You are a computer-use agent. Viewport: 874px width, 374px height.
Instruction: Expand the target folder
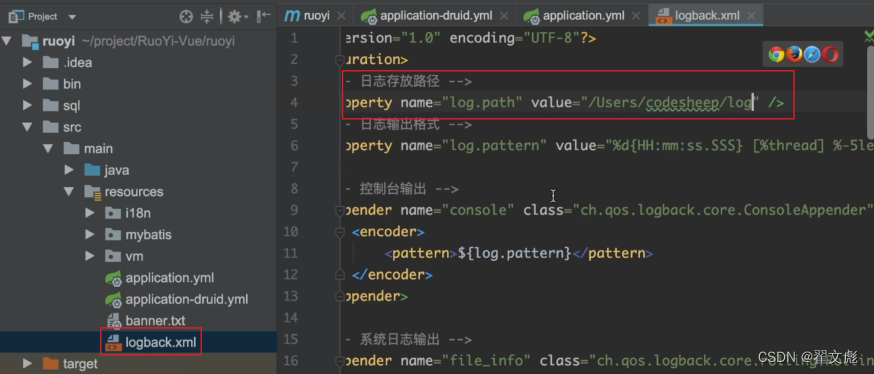tap(27, 364)
